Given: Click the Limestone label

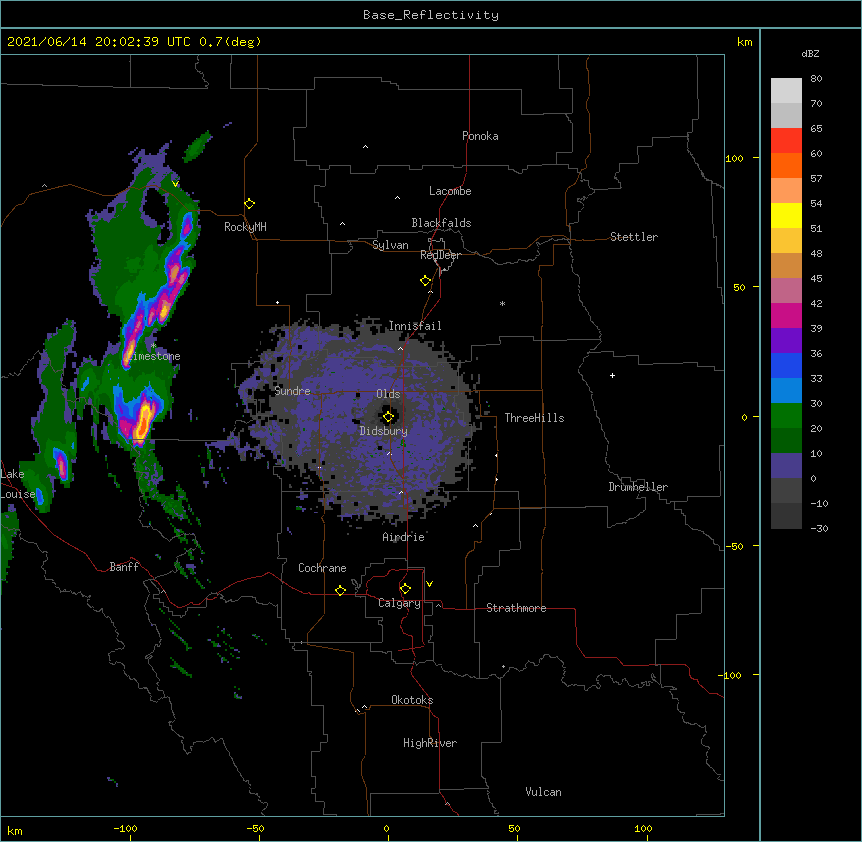Looking at the screenshot, I should (154, 356).
